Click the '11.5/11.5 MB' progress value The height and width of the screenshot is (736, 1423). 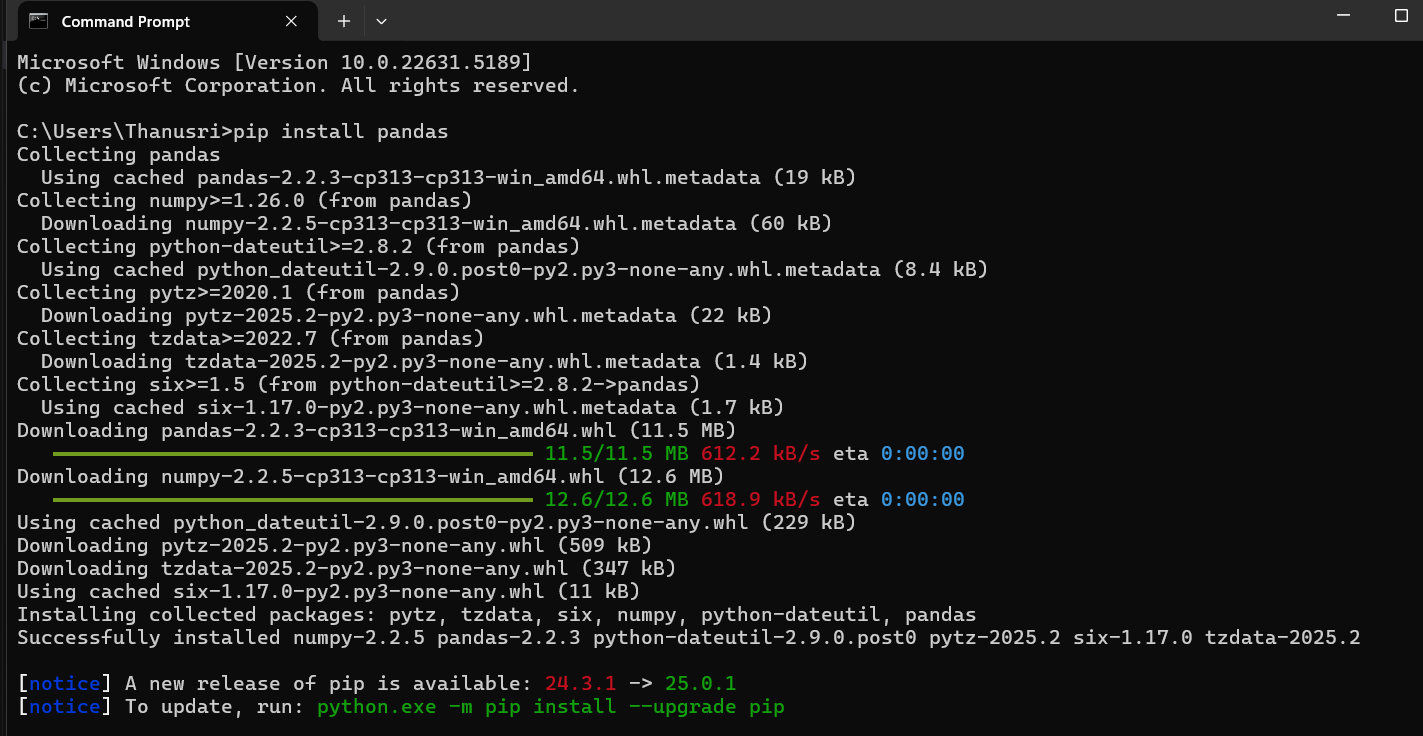click(617, 454)
